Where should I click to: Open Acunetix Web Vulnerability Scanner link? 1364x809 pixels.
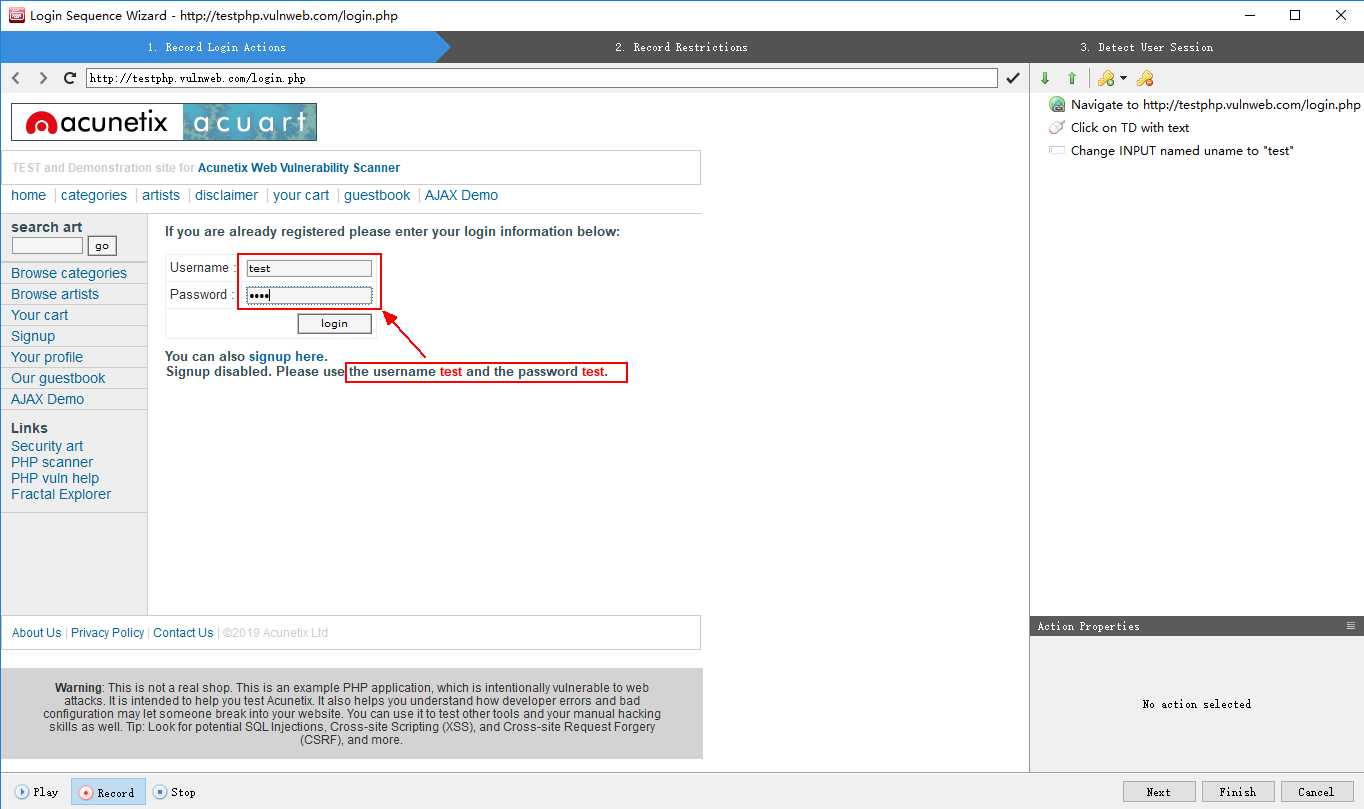tap(299, 168)
